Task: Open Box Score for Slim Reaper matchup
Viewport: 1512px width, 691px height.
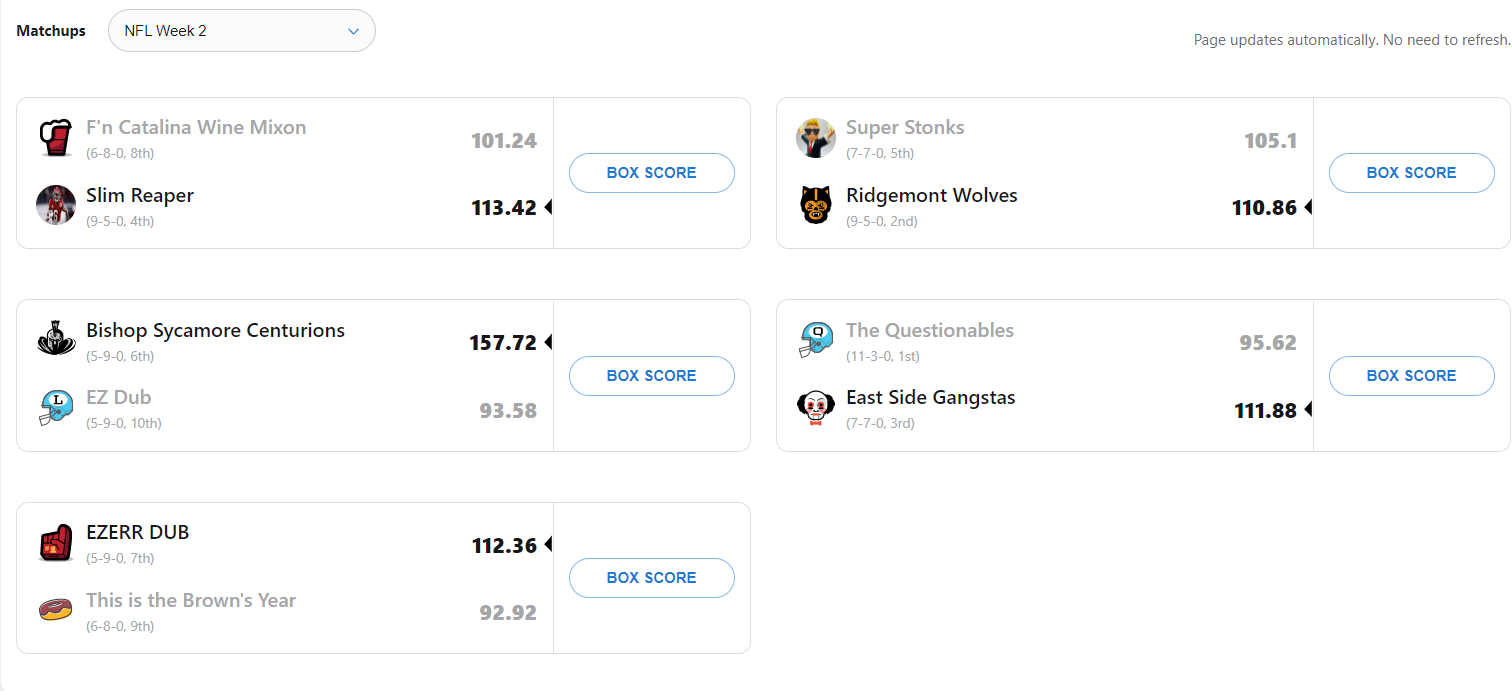Action: 651,173
